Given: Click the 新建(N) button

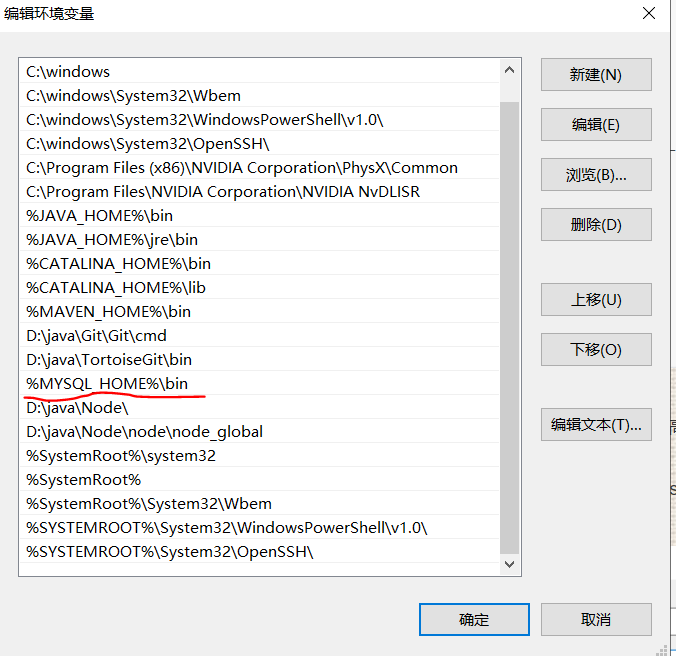Looking at the screenshot, I should coord(596,75).
